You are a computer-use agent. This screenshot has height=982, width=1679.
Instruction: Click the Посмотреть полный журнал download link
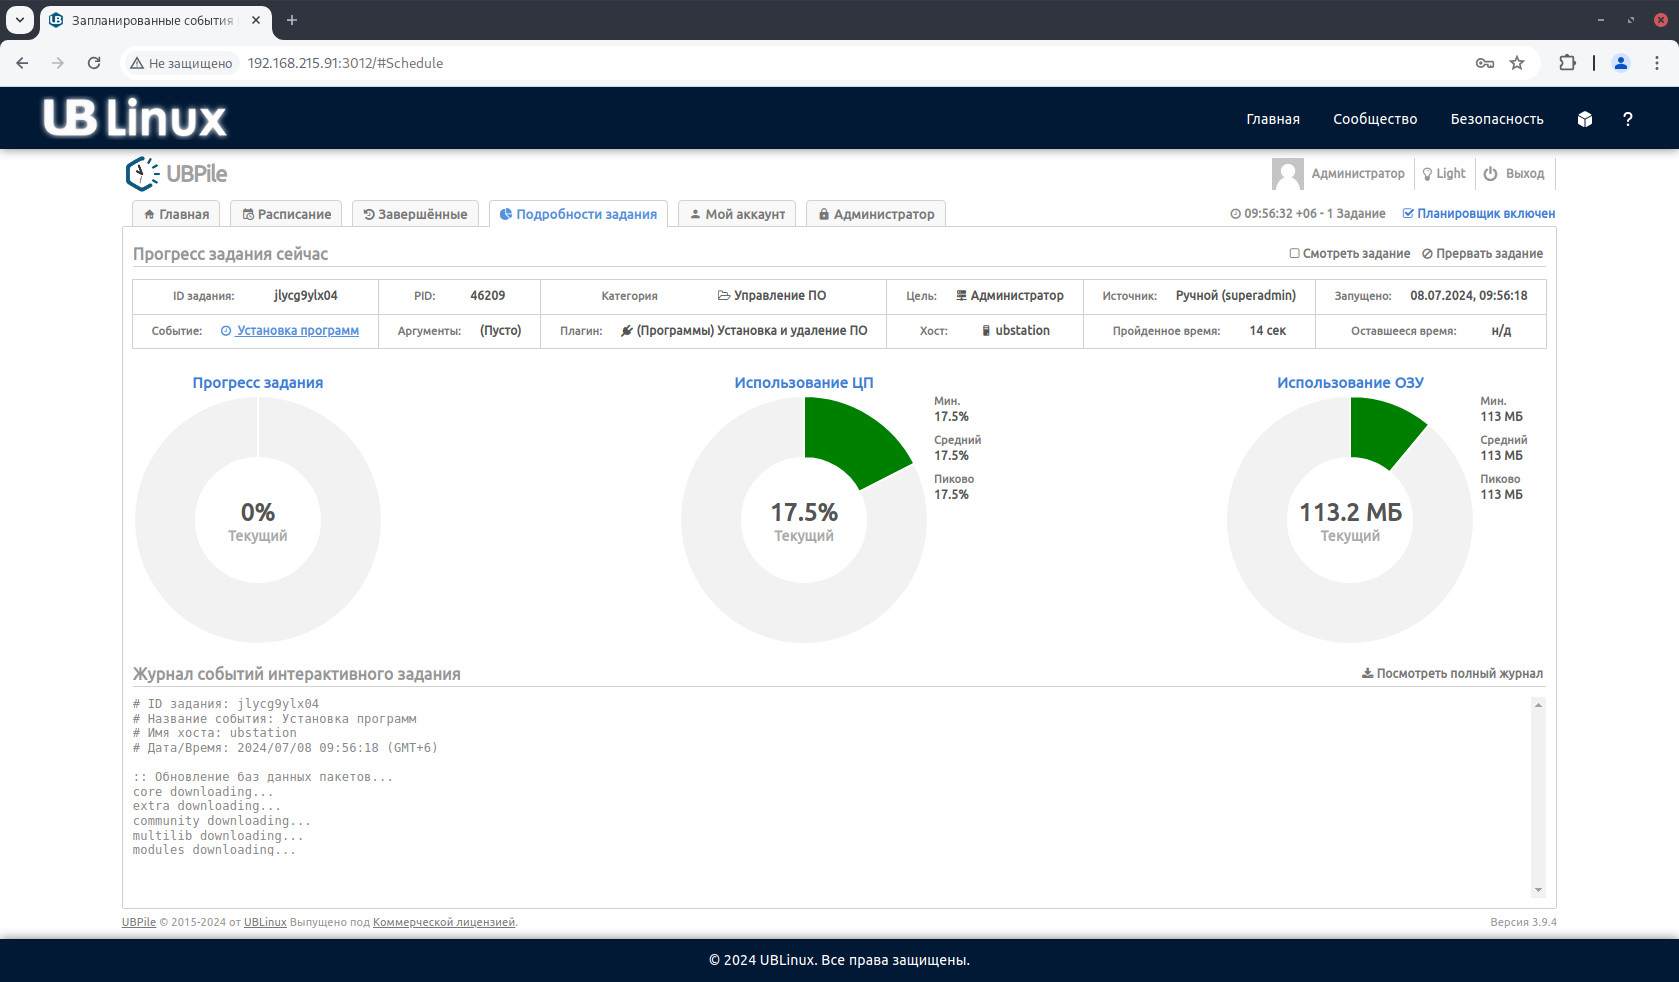click(x=1452, y=674)
